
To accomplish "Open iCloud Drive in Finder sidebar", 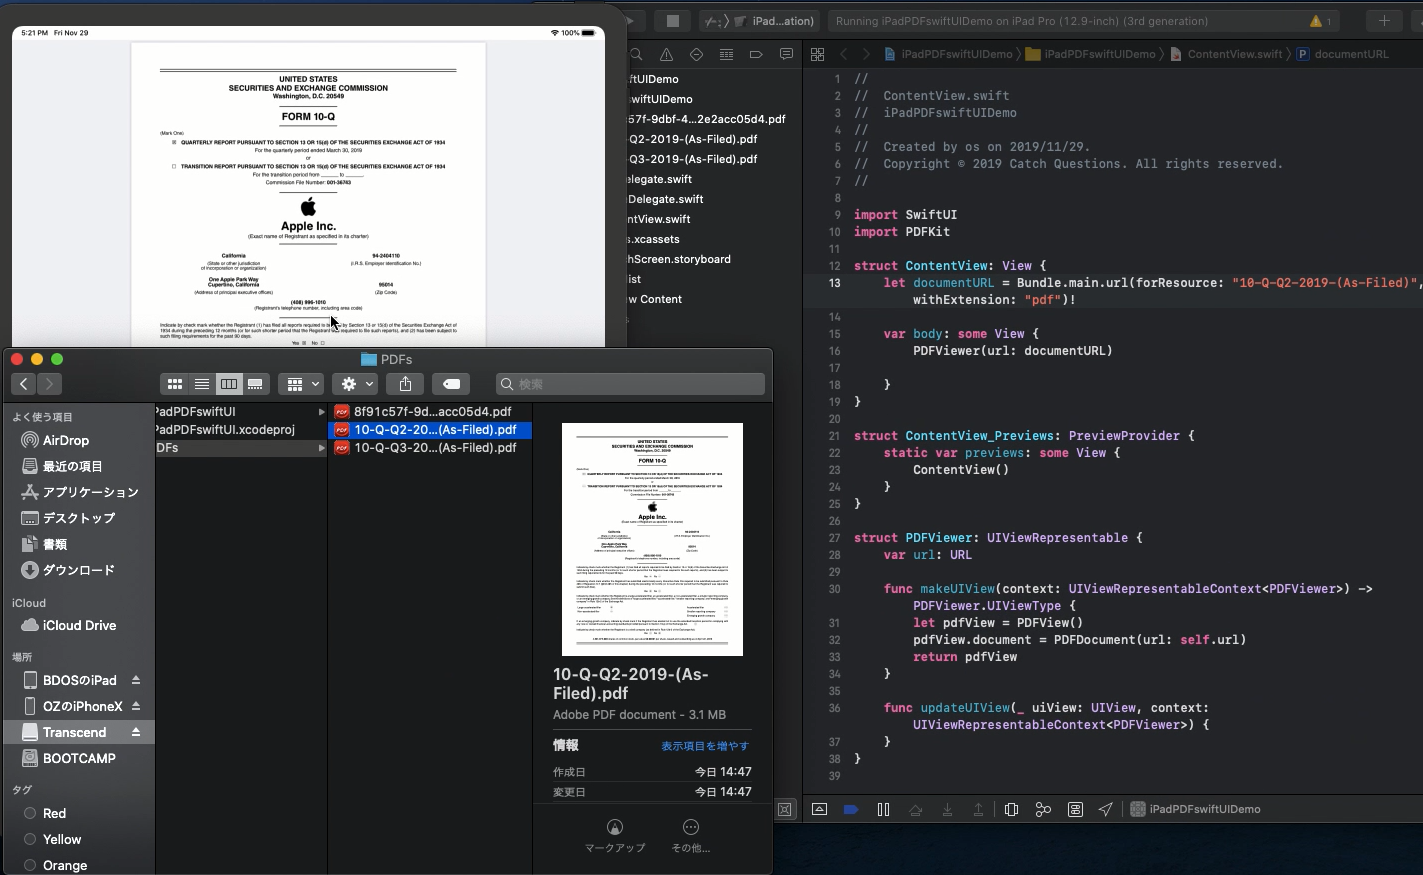I will coord(77,625).
